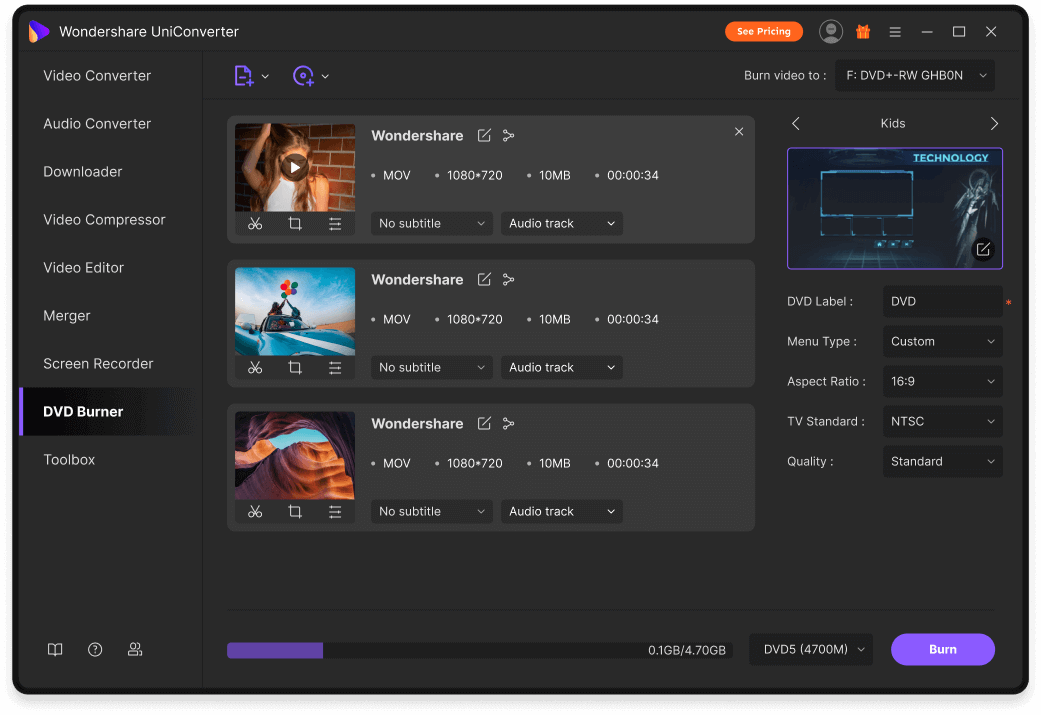Click crop icon under second video thumbnail
Image resolution: width=1041 pixels, height=715 pixels.
pyautogui.click(x=295, y=368)
